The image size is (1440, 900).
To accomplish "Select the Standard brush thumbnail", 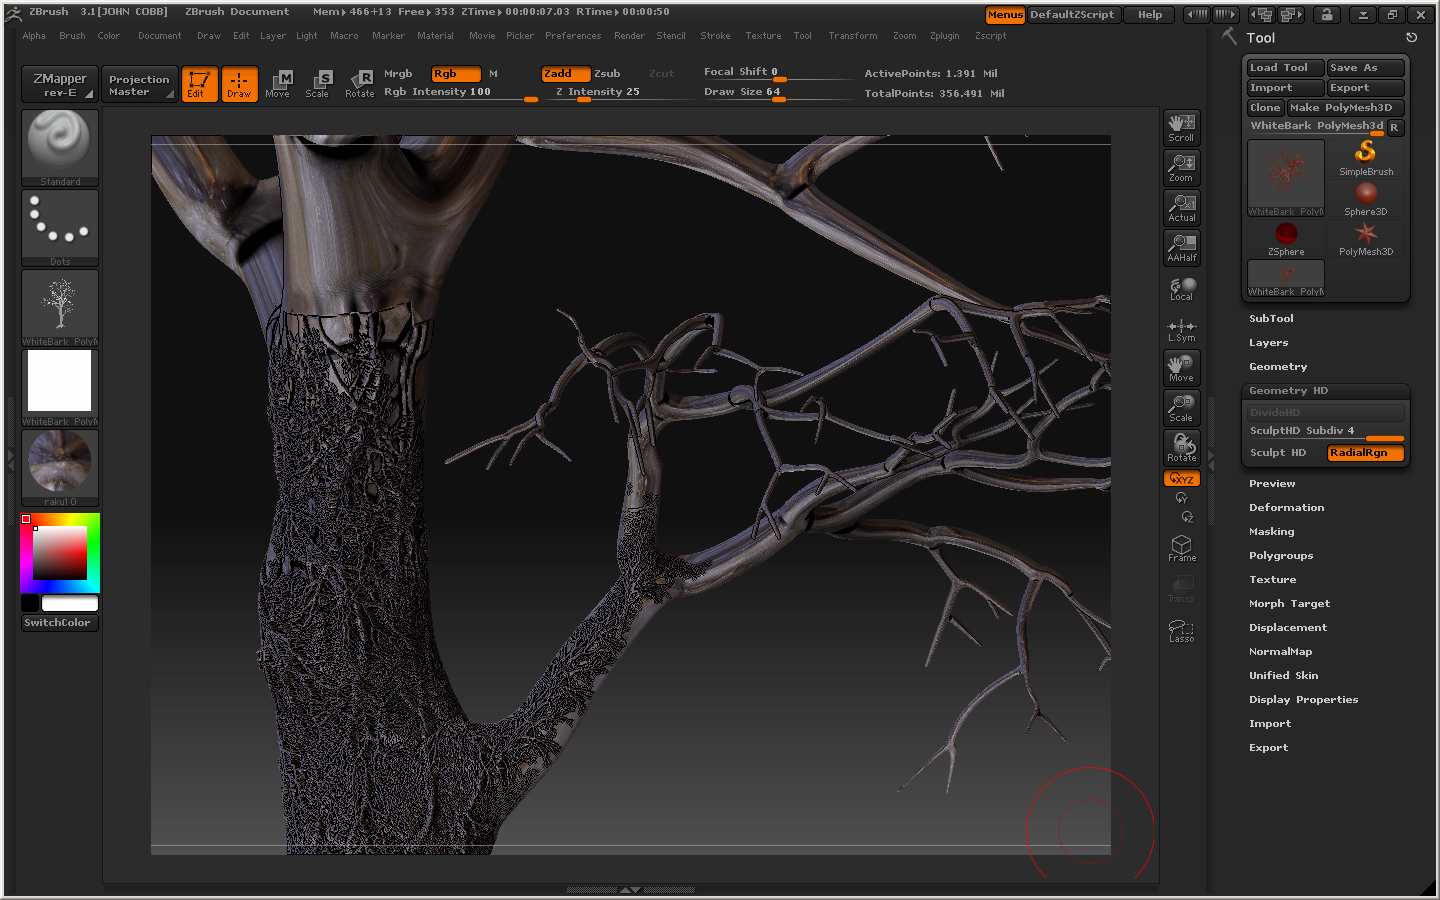I will point(60,147).
